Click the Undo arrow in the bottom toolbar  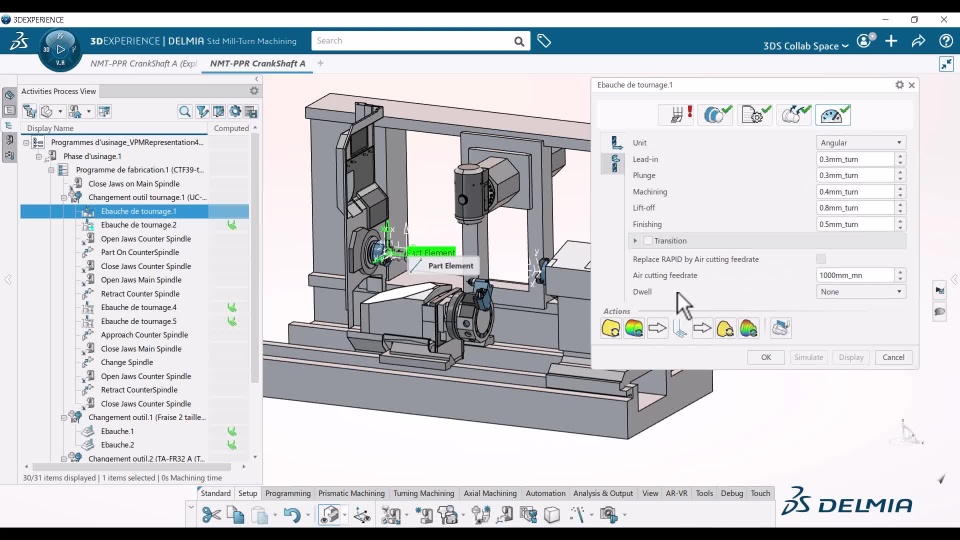click(292, 515)
